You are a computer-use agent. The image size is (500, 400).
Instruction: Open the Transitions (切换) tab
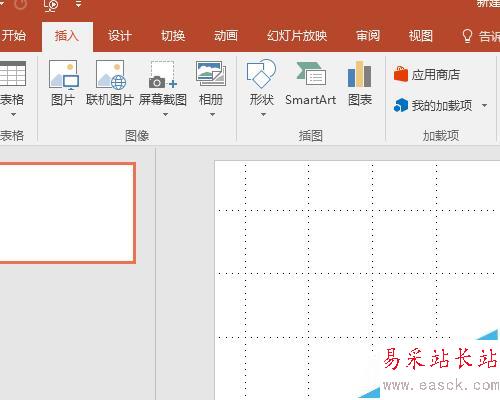tap(173, 36)
